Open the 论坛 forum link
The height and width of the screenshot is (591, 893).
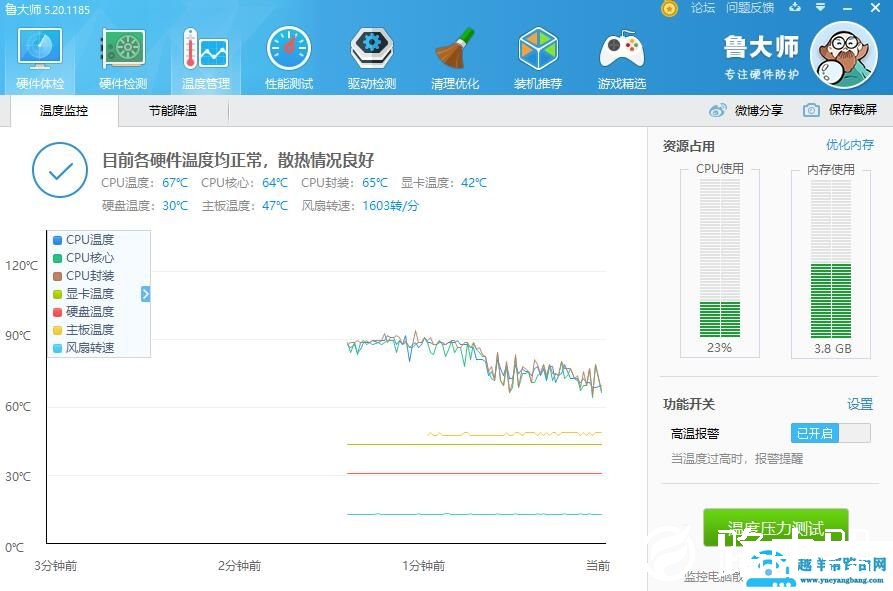click(702, 8)
